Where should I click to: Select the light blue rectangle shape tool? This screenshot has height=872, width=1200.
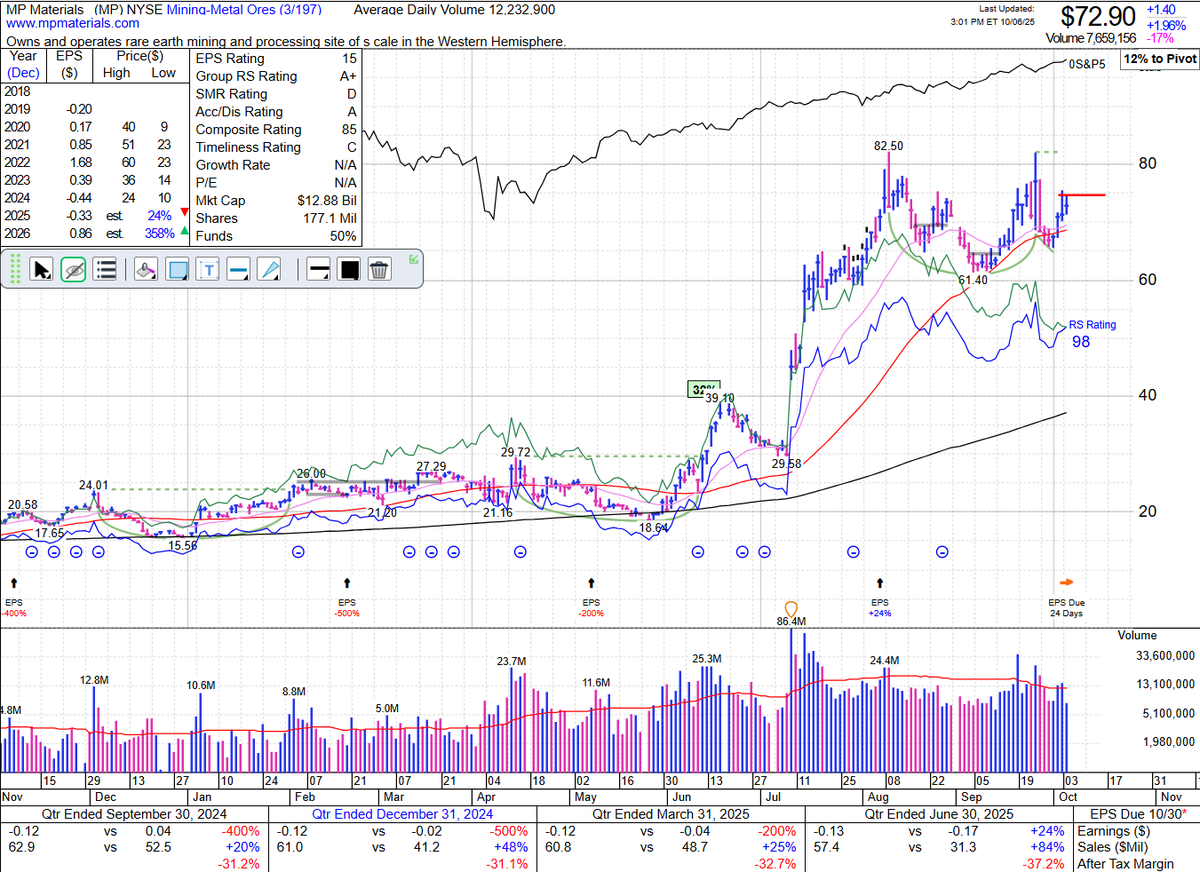pyautogui.click(x=178, y=269)
